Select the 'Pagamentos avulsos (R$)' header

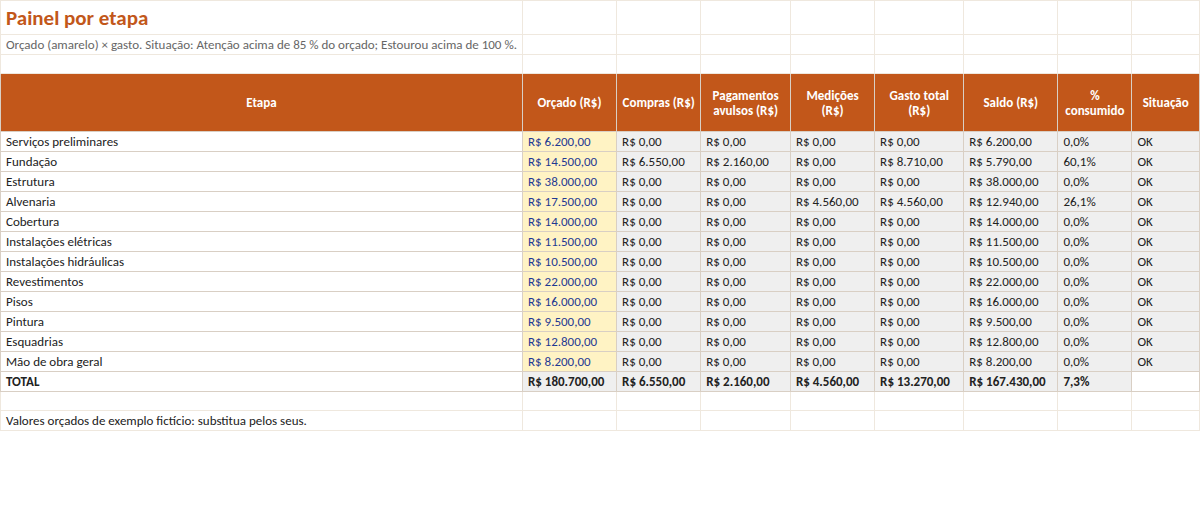pyautogui.click(x=745, y=102)
